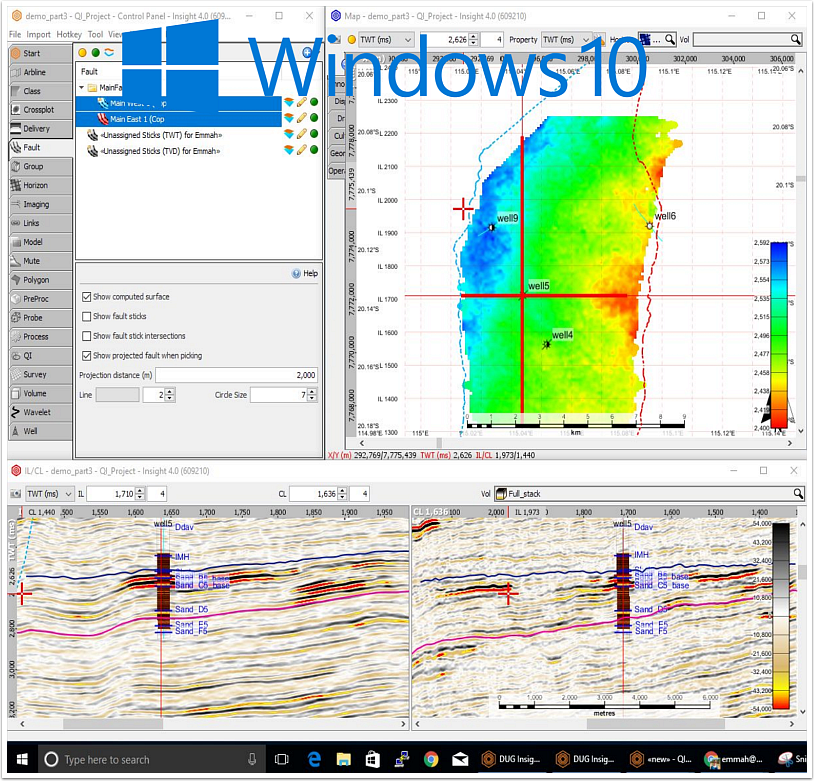Click the seismic amplitude color bar
The width and height of the screenshot is (814, 781).
click(781, 616)
